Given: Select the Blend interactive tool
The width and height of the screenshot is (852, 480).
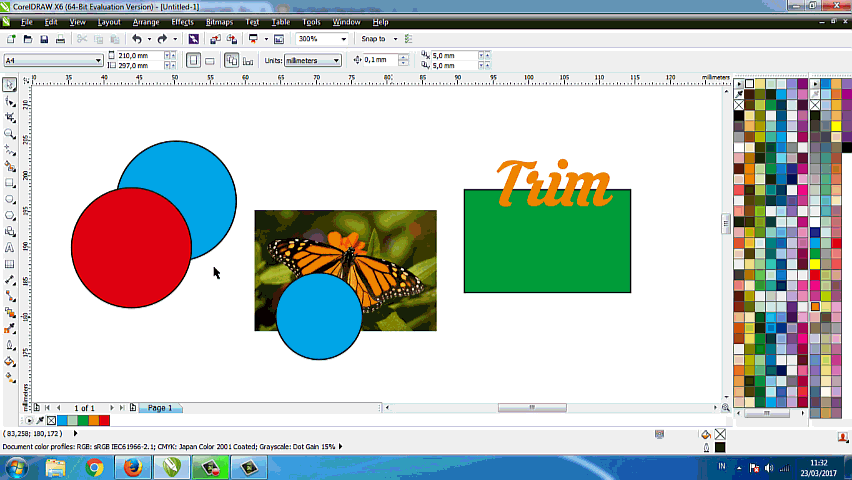Looking at the screenshot, I should tap(10, 313).
